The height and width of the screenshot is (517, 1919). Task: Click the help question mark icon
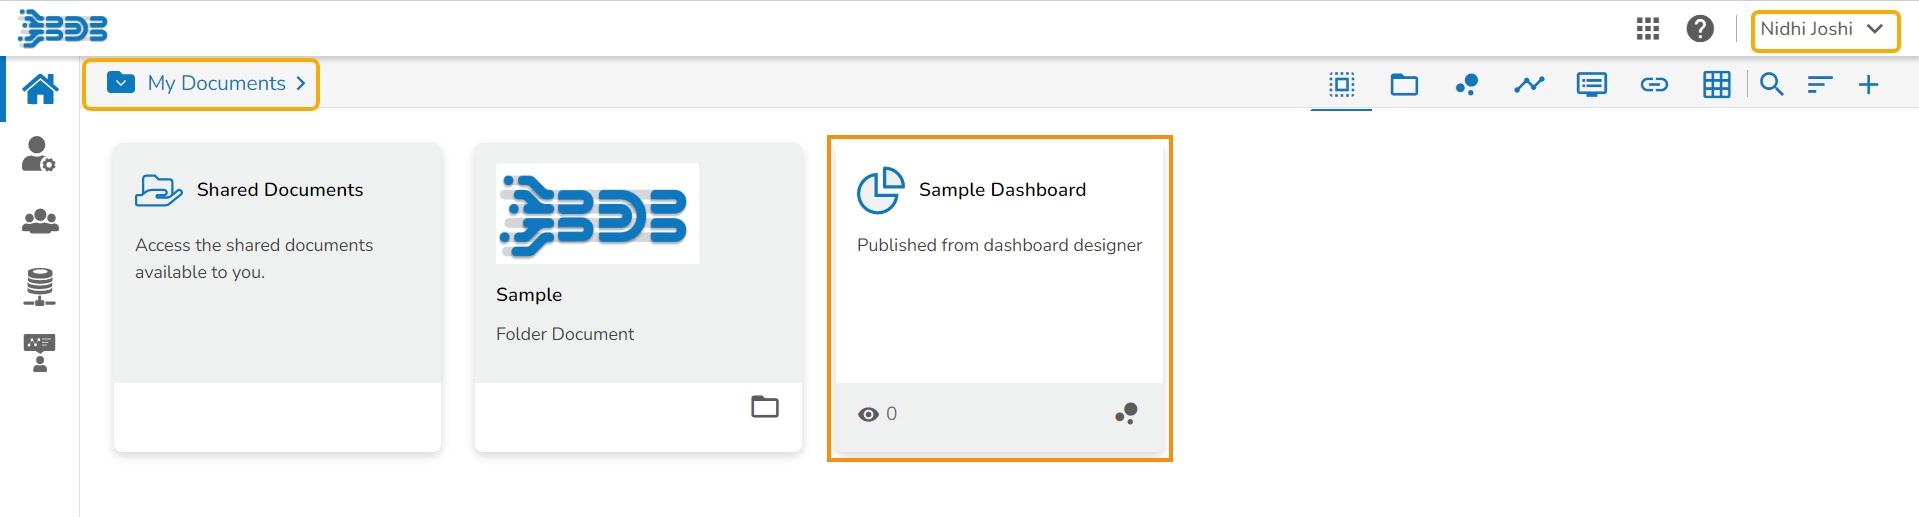coord(1700,29)
